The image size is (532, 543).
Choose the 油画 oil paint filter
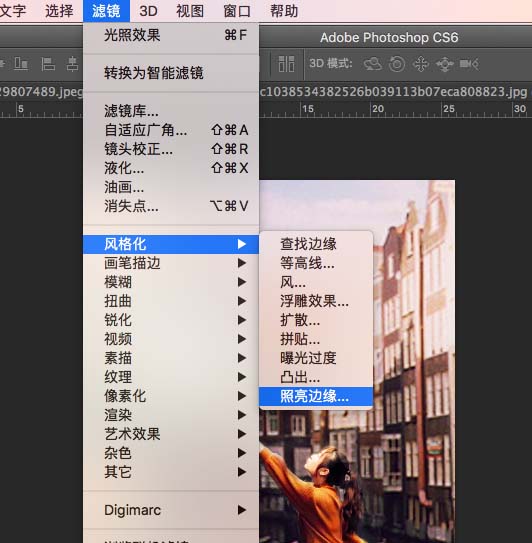(171, 187)
